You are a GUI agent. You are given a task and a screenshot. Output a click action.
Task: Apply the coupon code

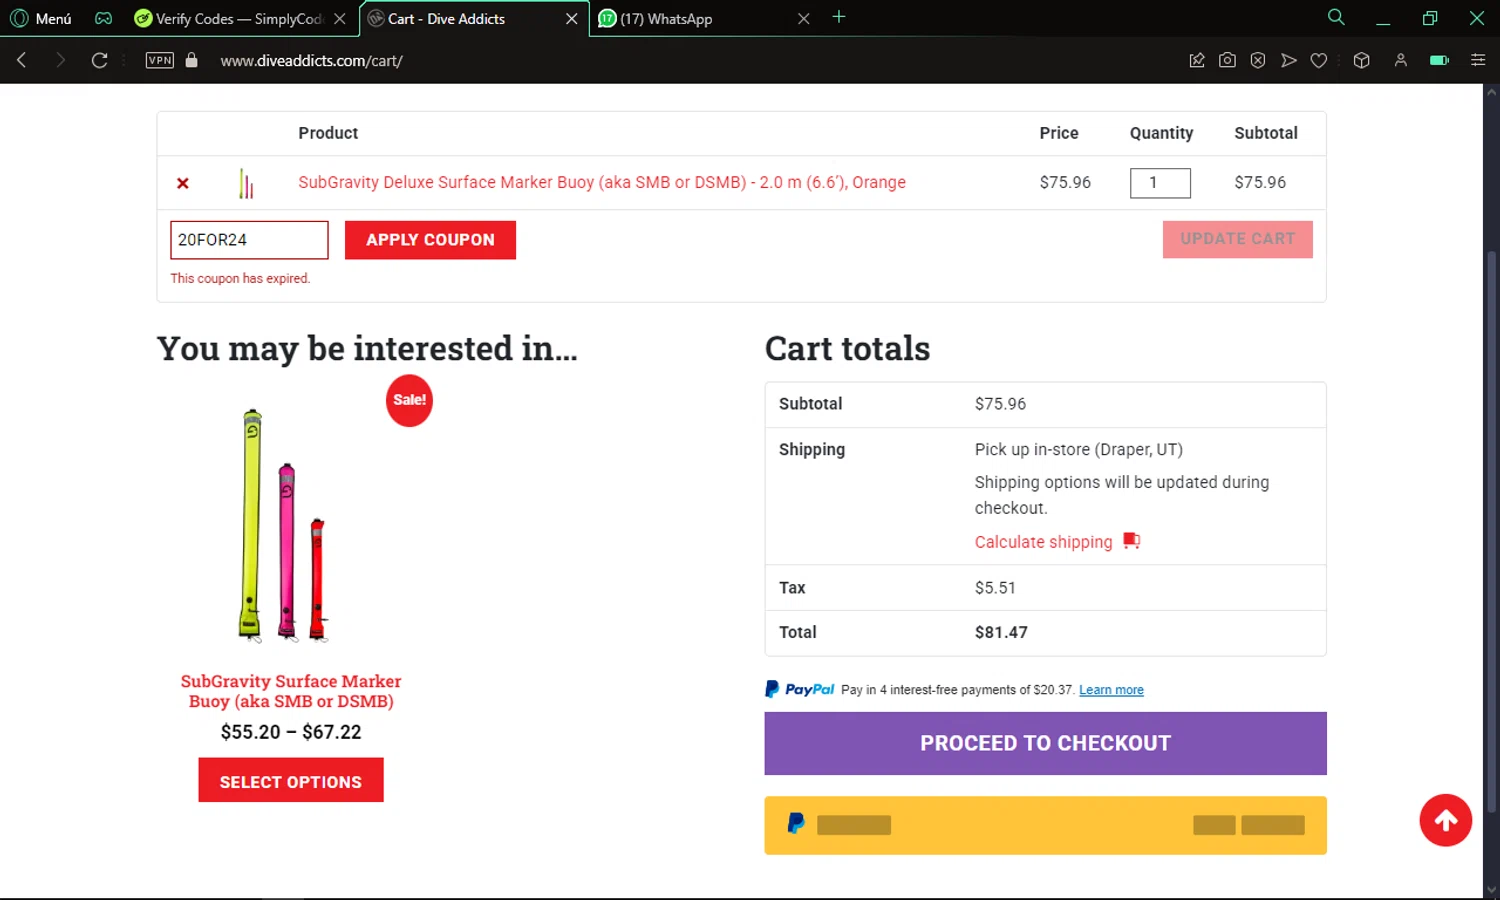click(x=430, y=240)
